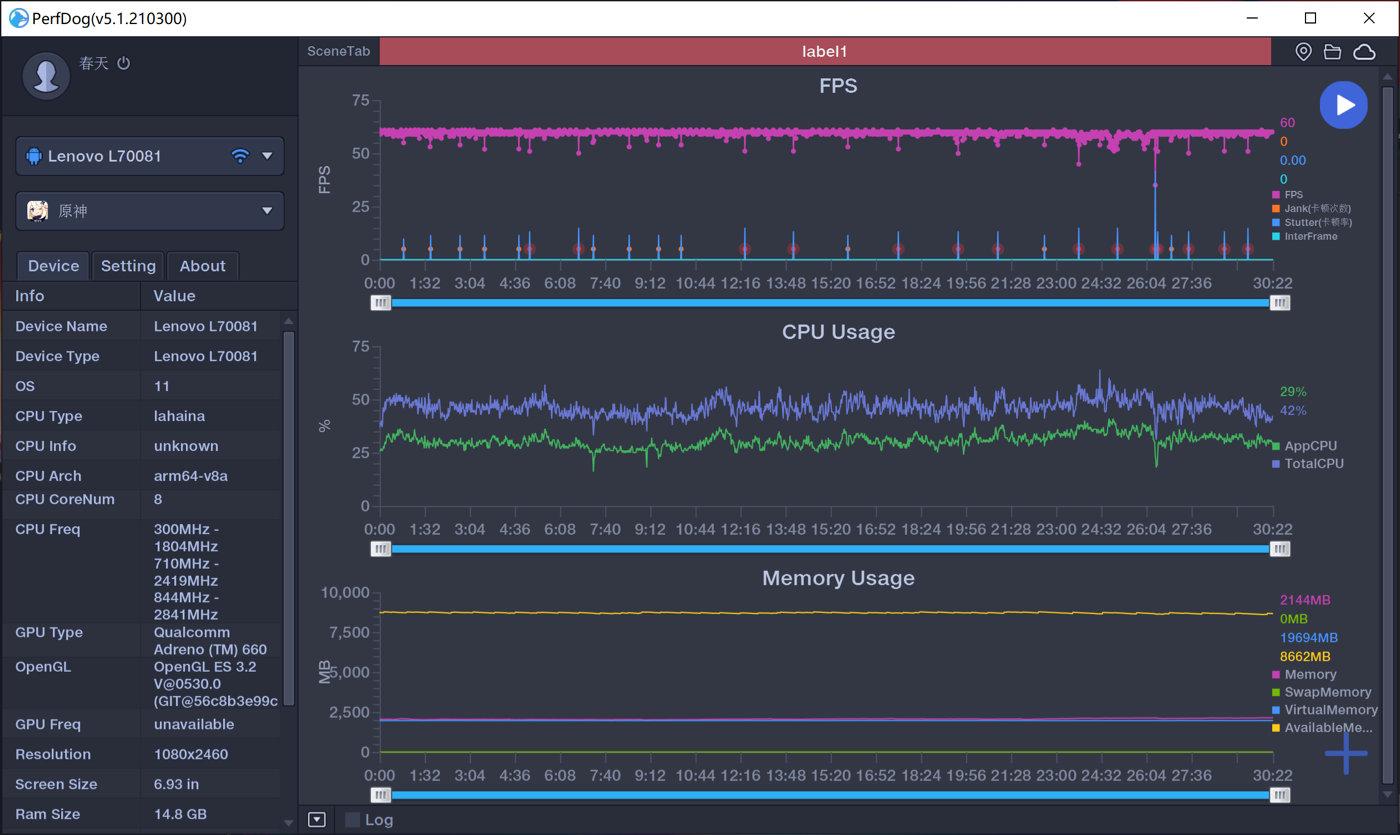Screen dimensions: 1400x835
Task: Click the power icon next to username
Action: point(124,63)
